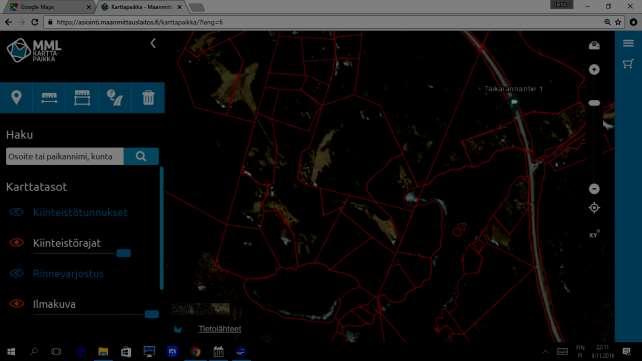Toggle visibility of Kiinteistötunnukset layer
Screen dimensions: 642x361
pos(16,212)
